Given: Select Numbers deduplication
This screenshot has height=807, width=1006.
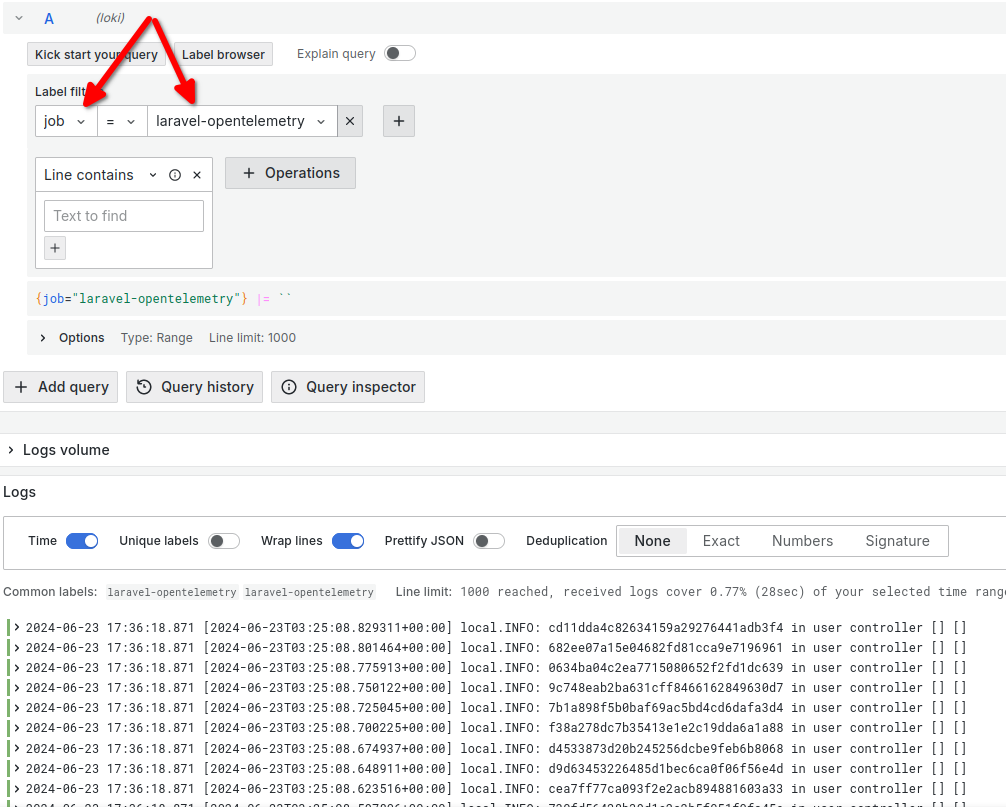Looking at the screenshot, I should (x=803, y=541).
